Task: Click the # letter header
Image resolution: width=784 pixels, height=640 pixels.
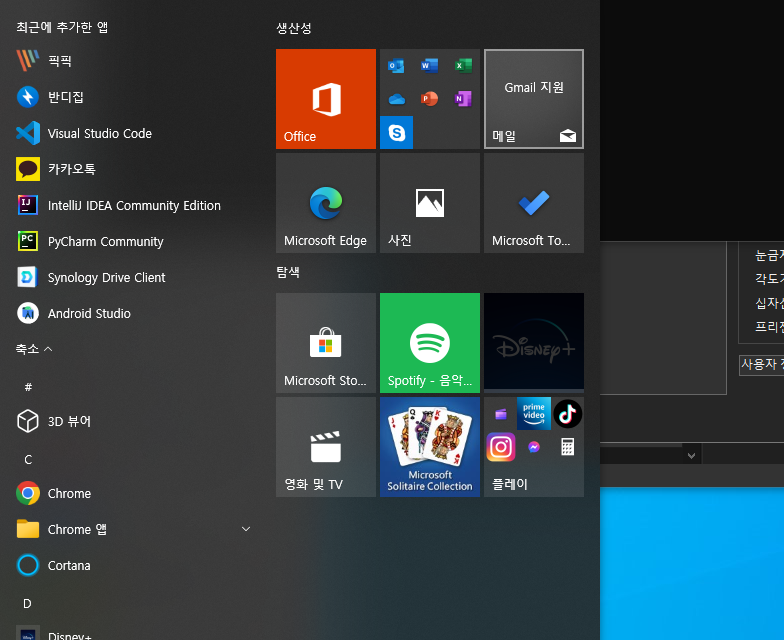Action: [28, 386]
